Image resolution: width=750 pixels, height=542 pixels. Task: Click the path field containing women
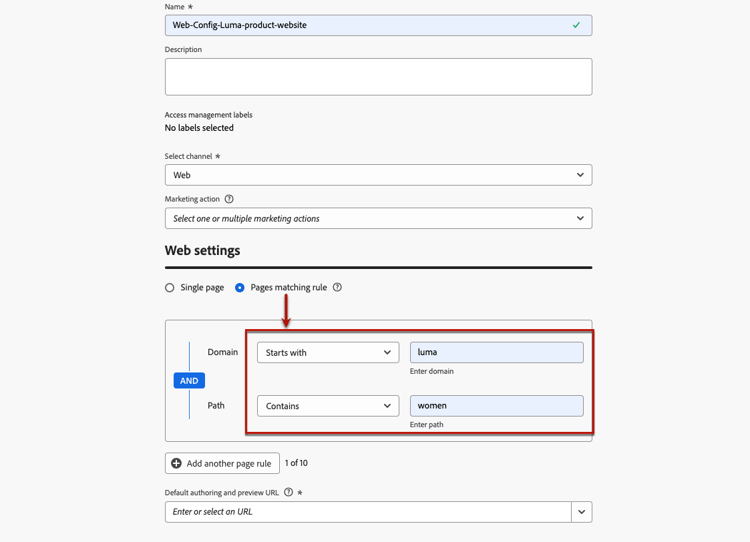click(x=496, y=406)
